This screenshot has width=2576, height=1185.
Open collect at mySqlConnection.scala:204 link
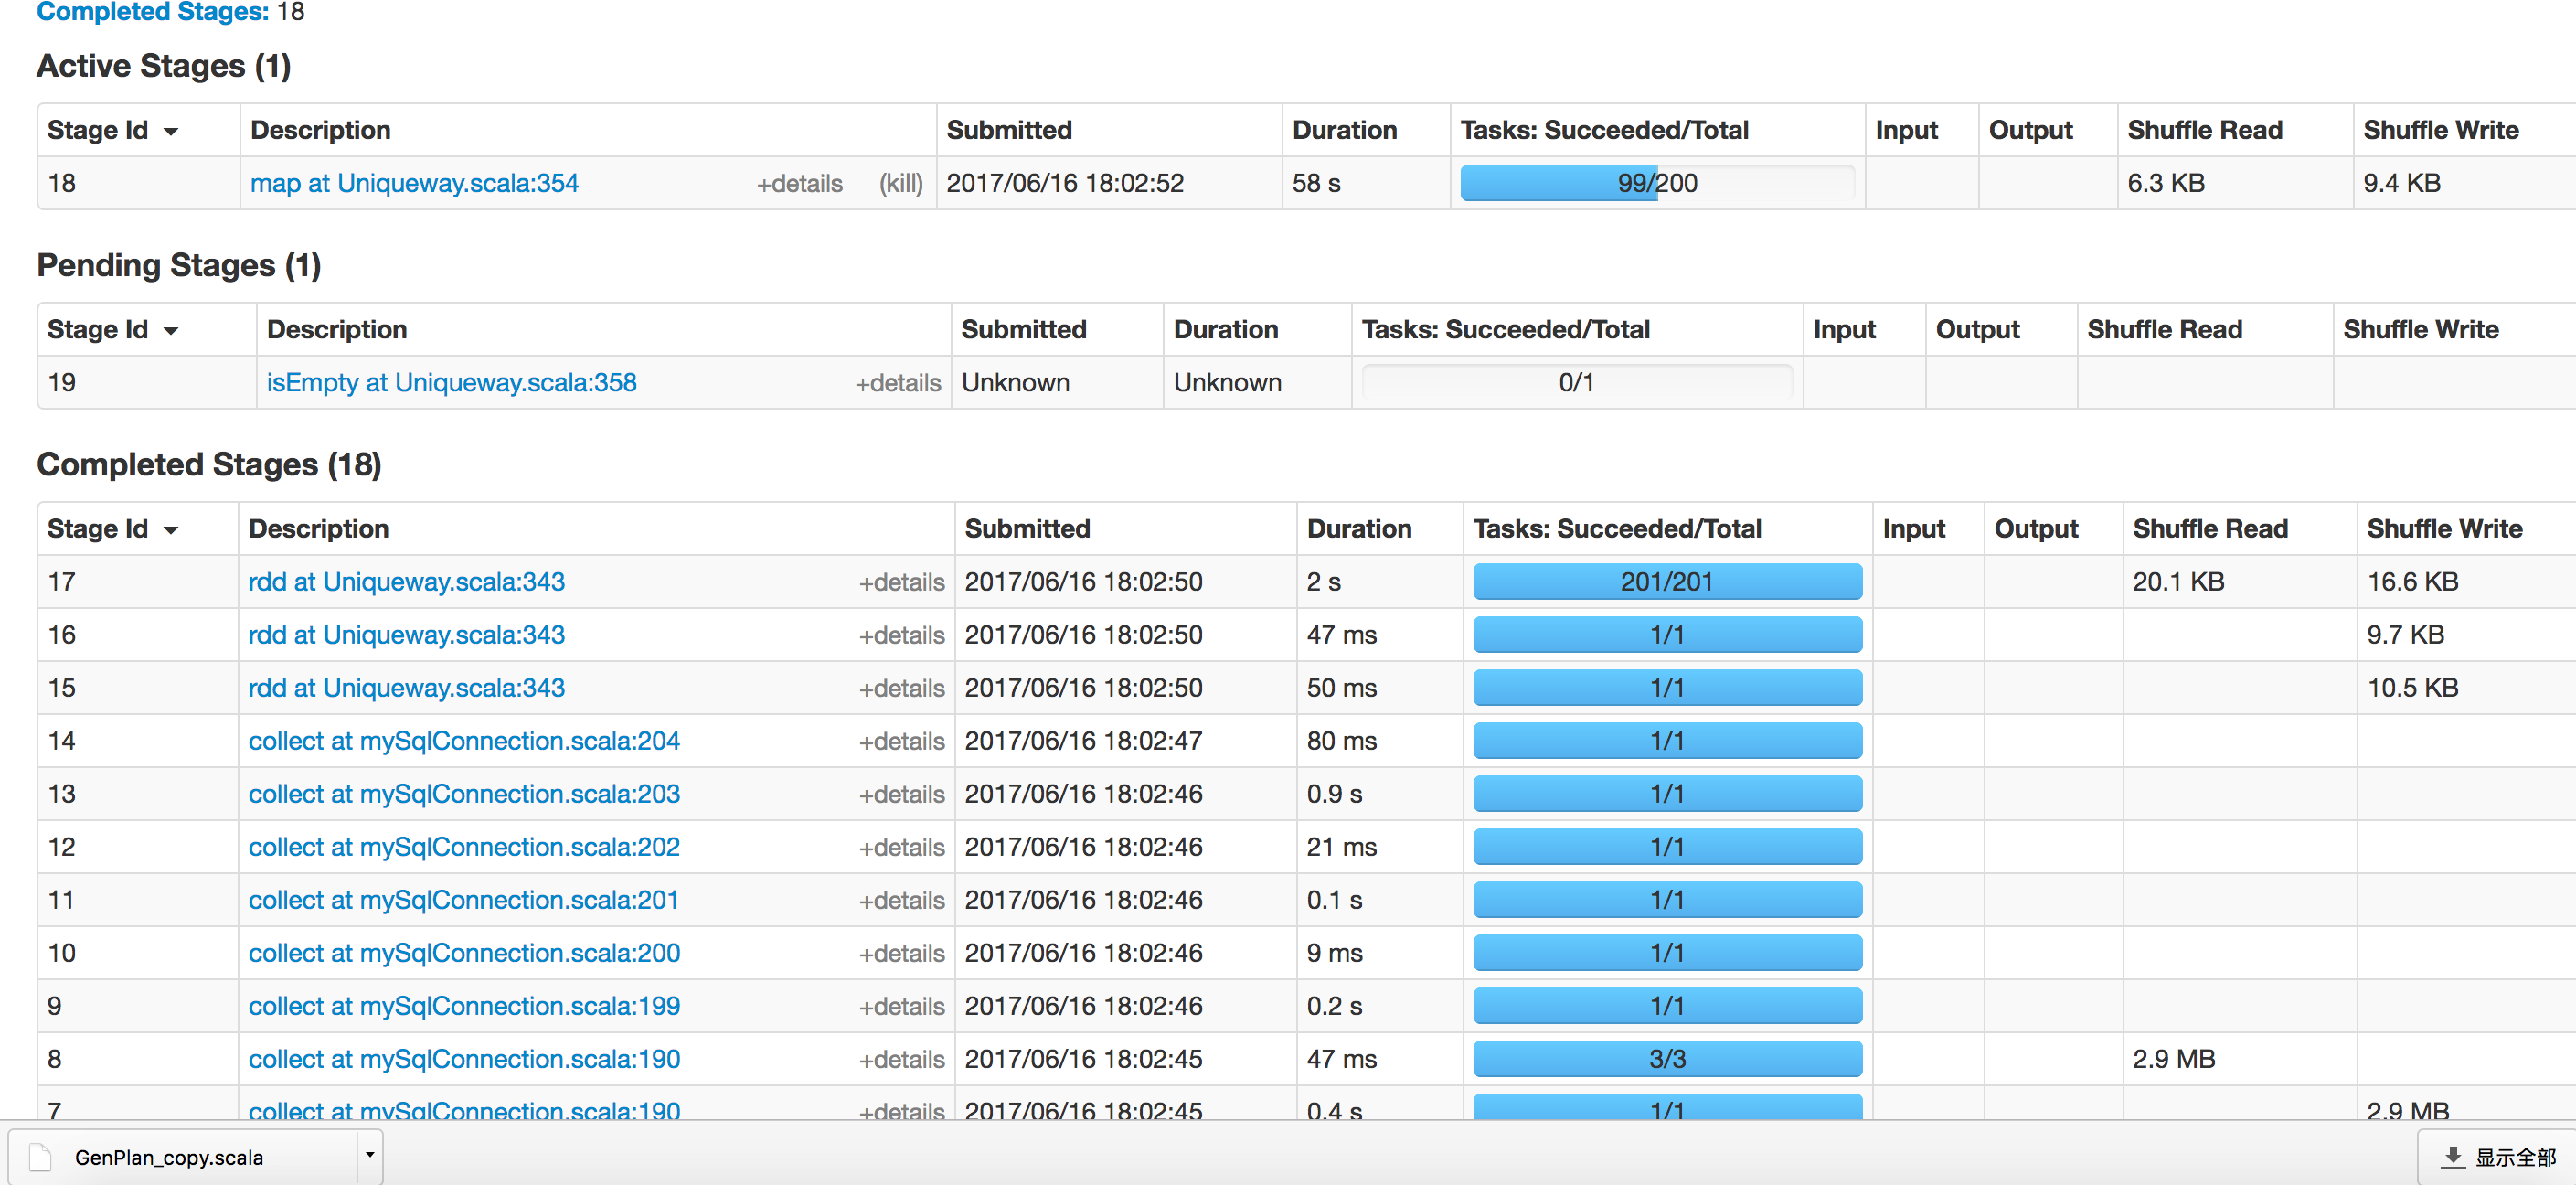pos(464,740)
